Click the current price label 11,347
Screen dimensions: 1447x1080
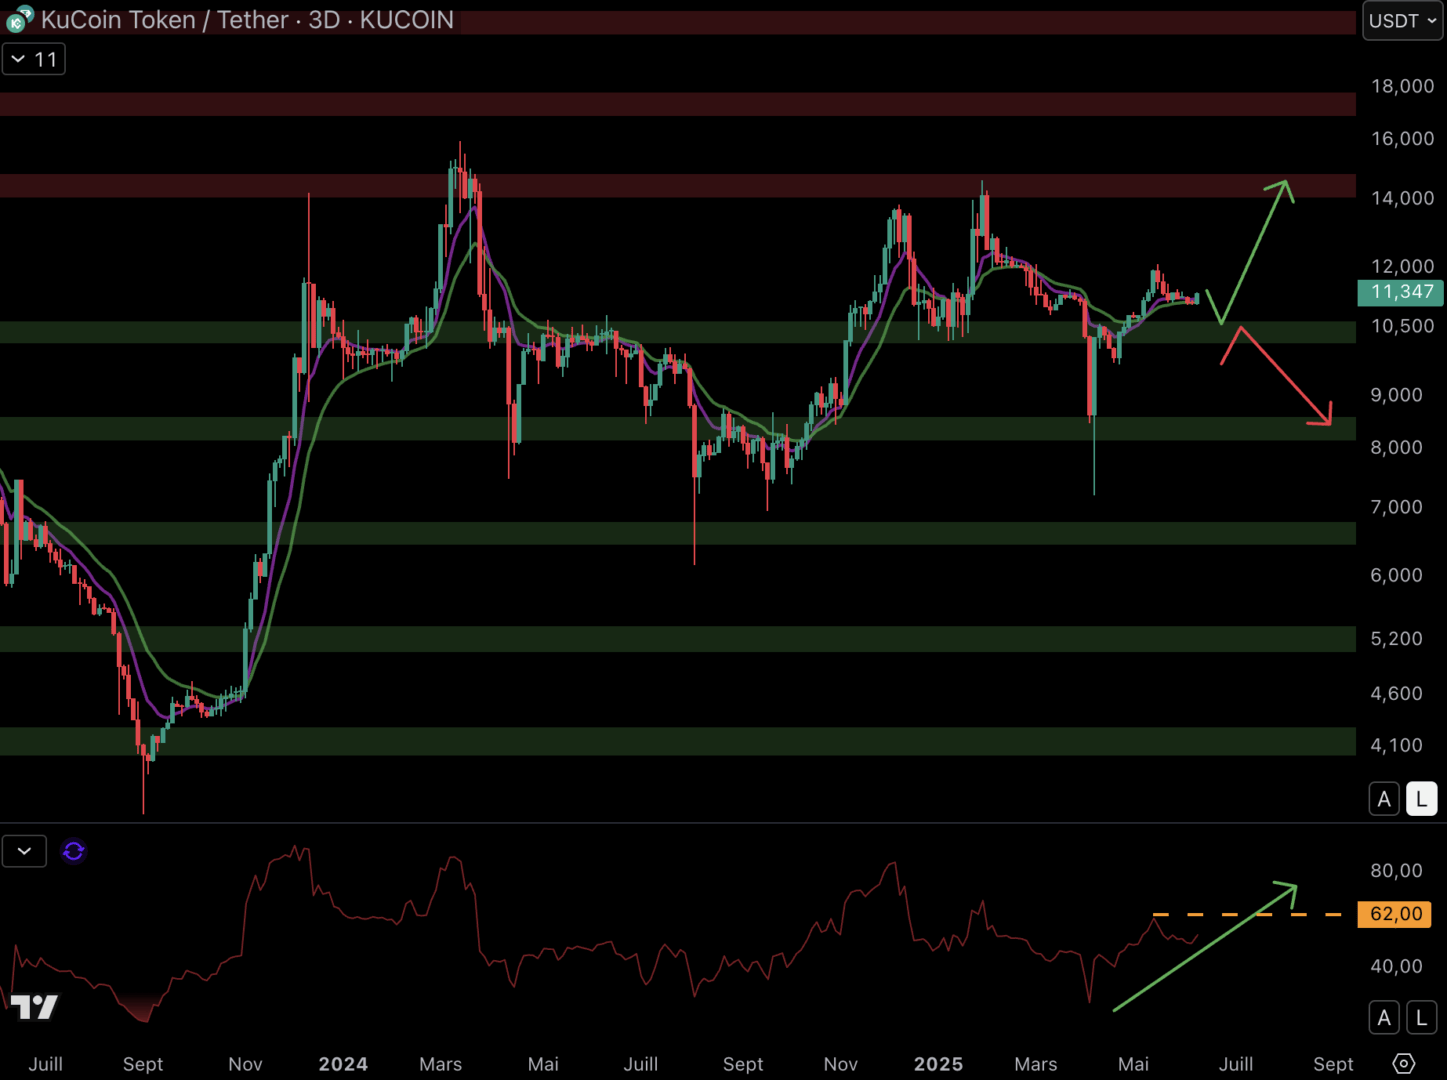pyautogui.click(x=1400, y=292)
